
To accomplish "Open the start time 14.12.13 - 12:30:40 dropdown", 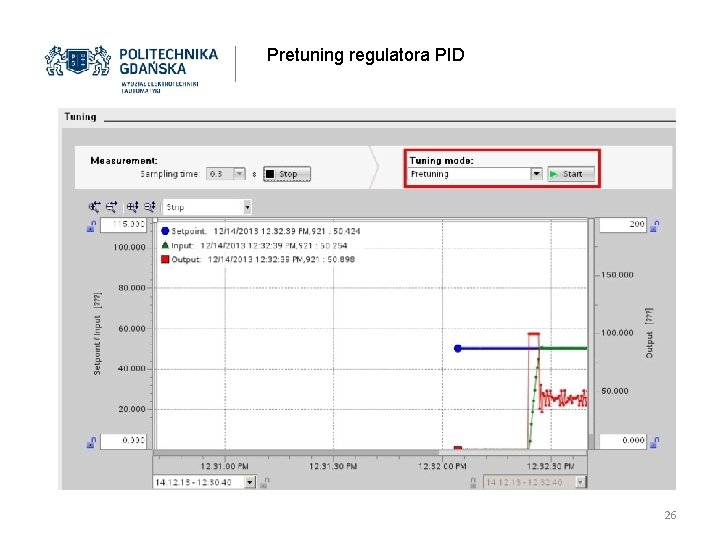I will (x=250, y=482).
